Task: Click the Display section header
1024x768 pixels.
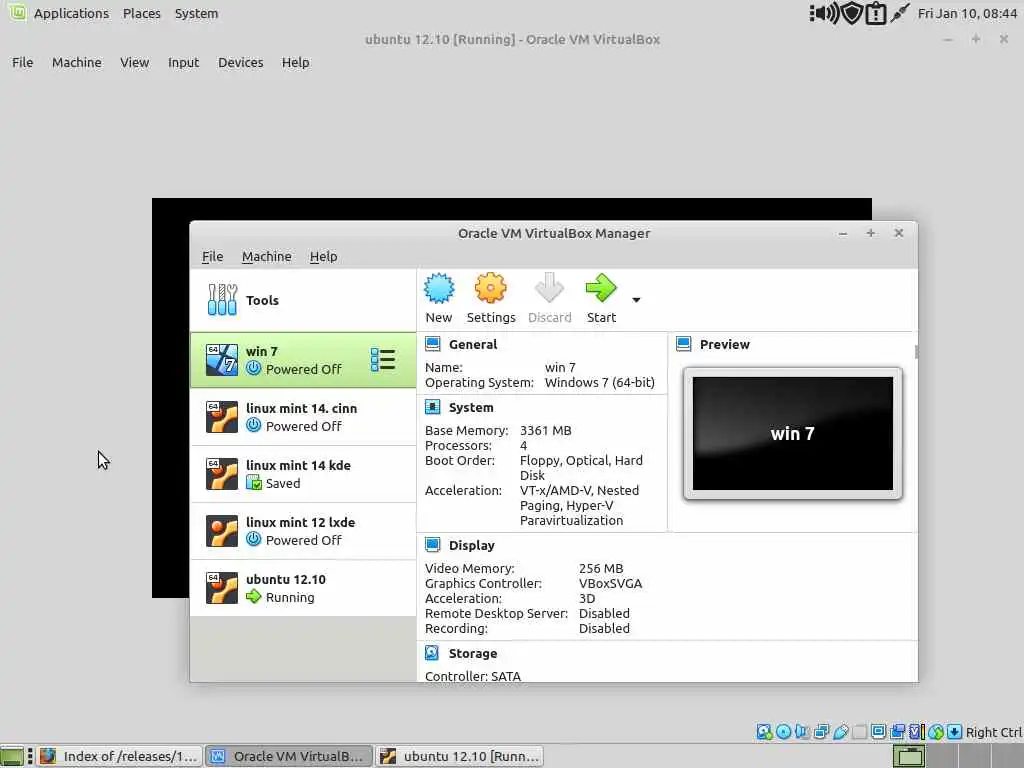Action: point(472,545)
